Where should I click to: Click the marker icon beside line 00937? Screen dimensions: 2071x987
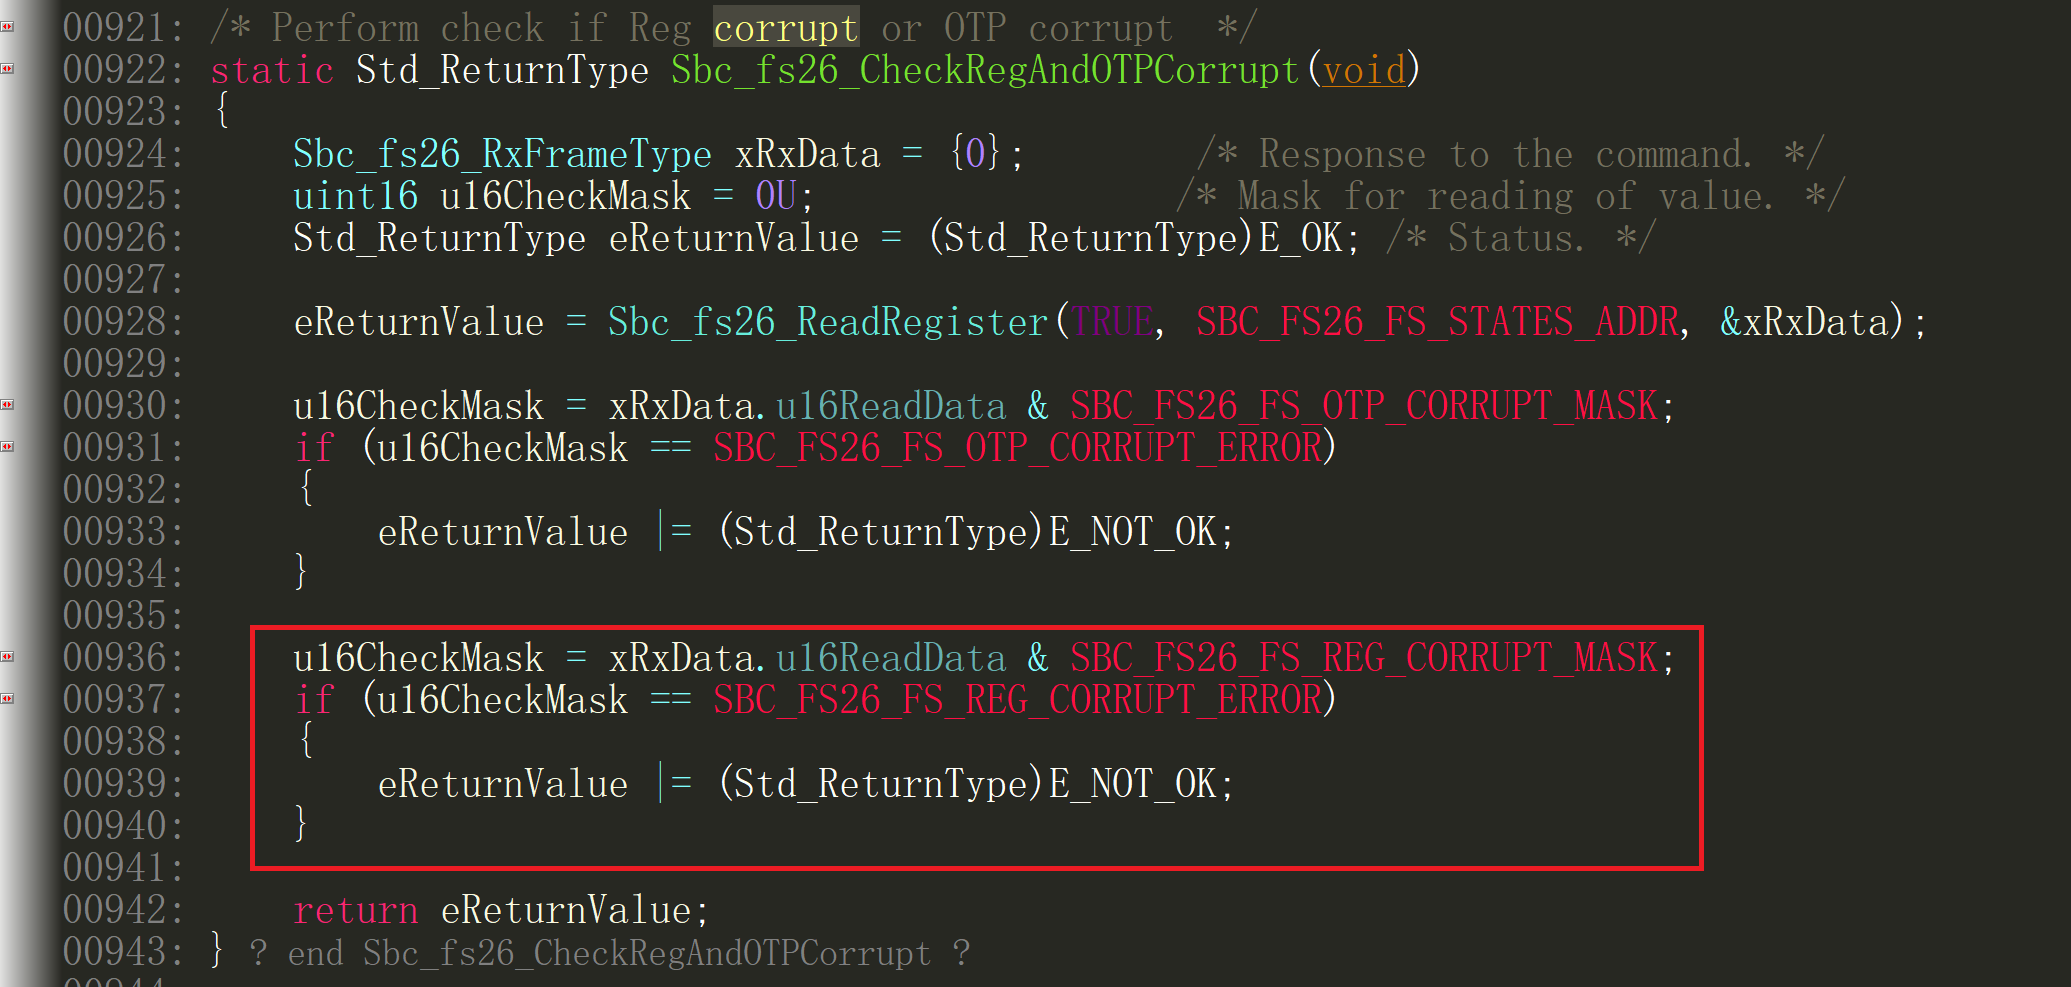coord(9,698)
